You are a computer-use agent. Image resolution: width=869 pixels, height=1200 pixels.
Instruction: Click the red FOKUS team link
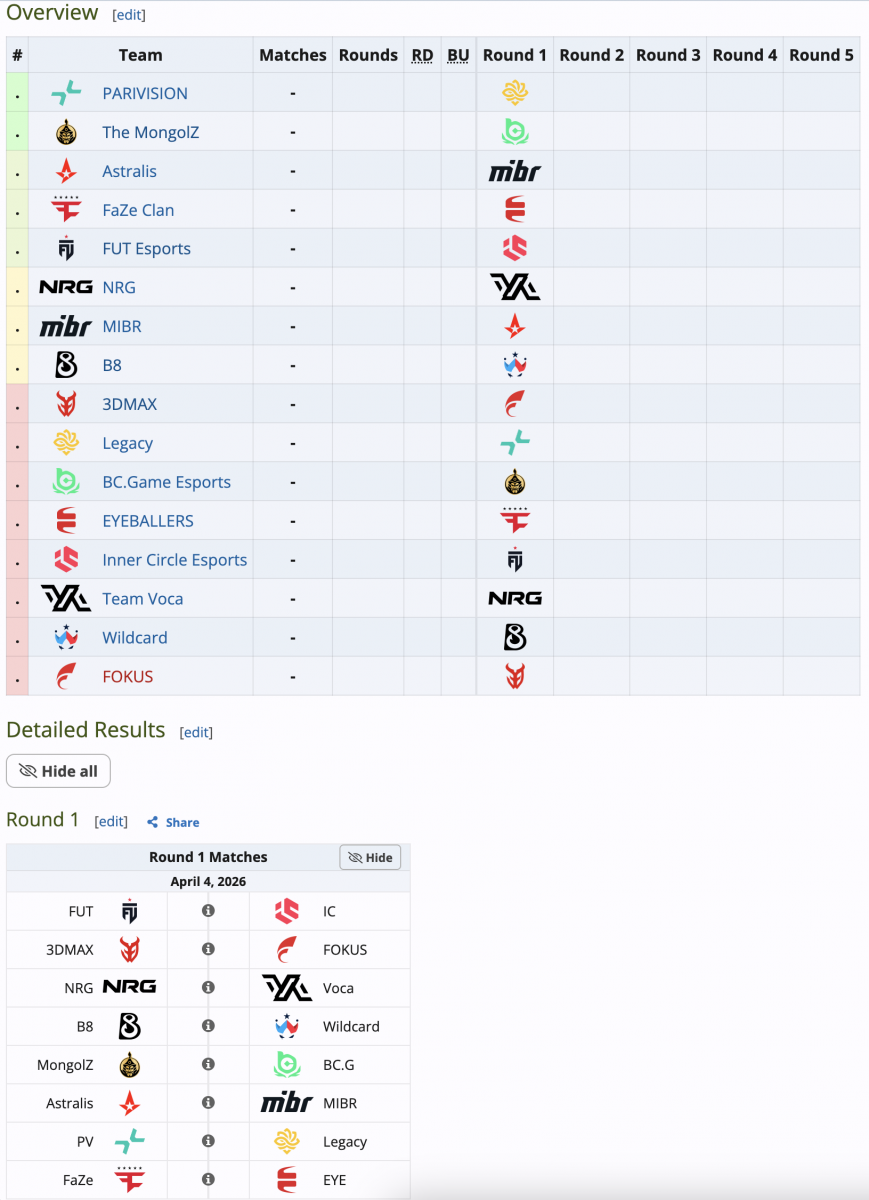tap(127, 677)
